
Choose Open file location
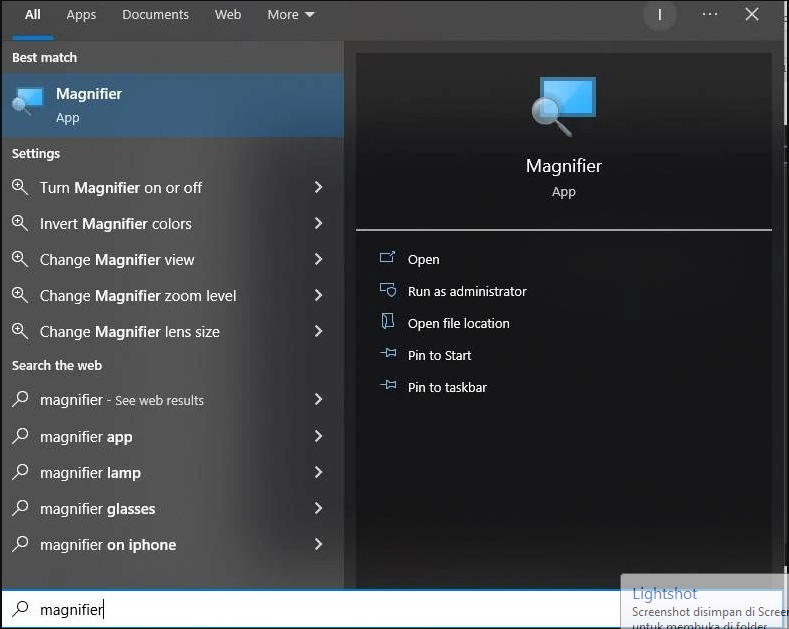click(x=458, y=323)
